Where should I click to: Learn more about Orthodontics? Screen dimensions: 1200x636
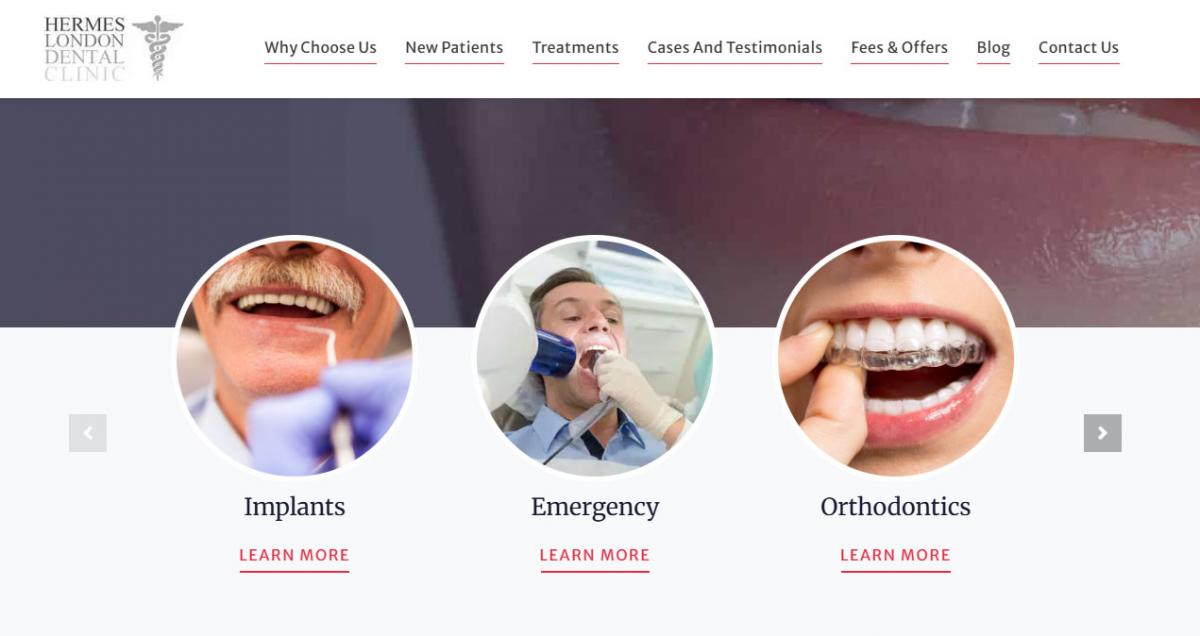896,556
